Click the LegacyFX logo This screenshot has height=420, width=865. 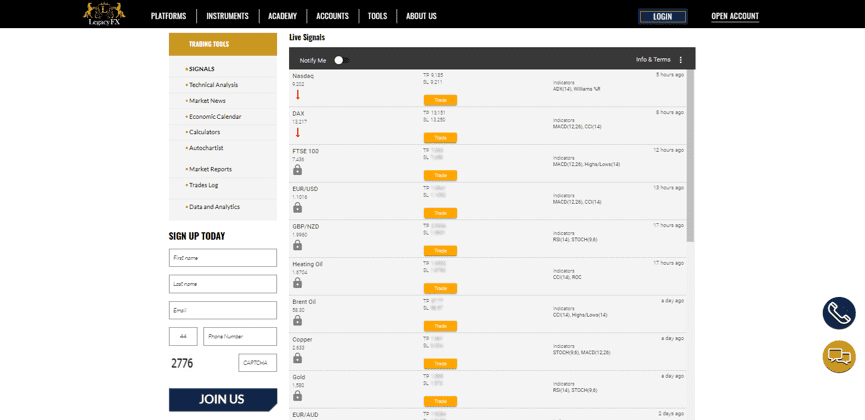click(104, 14)
